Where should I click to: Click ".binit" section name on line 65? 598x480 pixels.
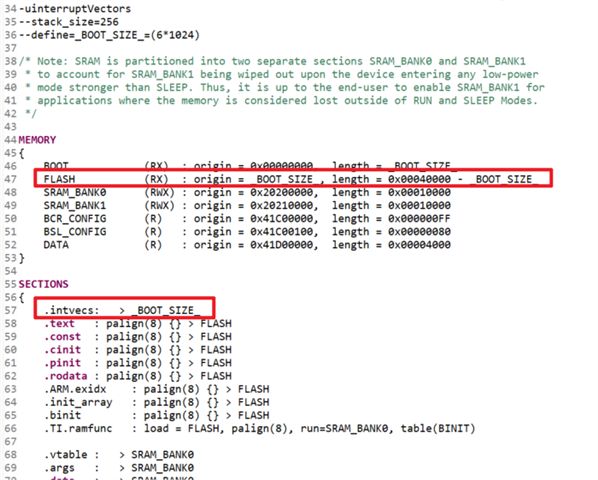coord(62,415)
